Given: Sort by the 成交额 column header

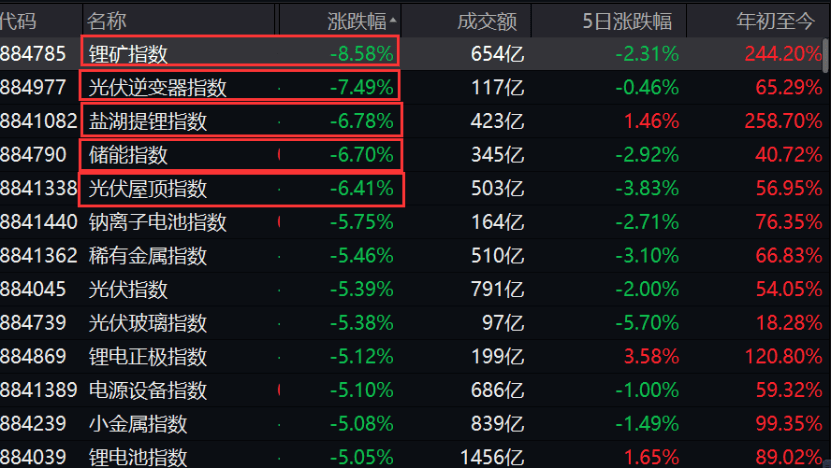Looking at the screenshot, I should [487, 21].
